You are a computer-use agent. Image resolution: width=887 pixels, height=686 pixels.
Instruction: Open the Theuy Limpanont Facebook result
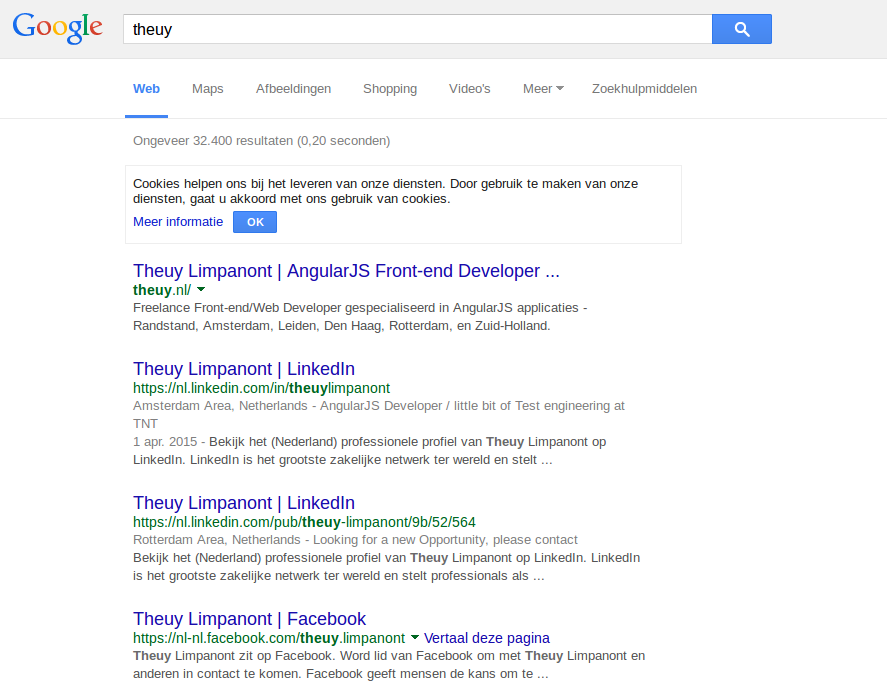[249, 619]
